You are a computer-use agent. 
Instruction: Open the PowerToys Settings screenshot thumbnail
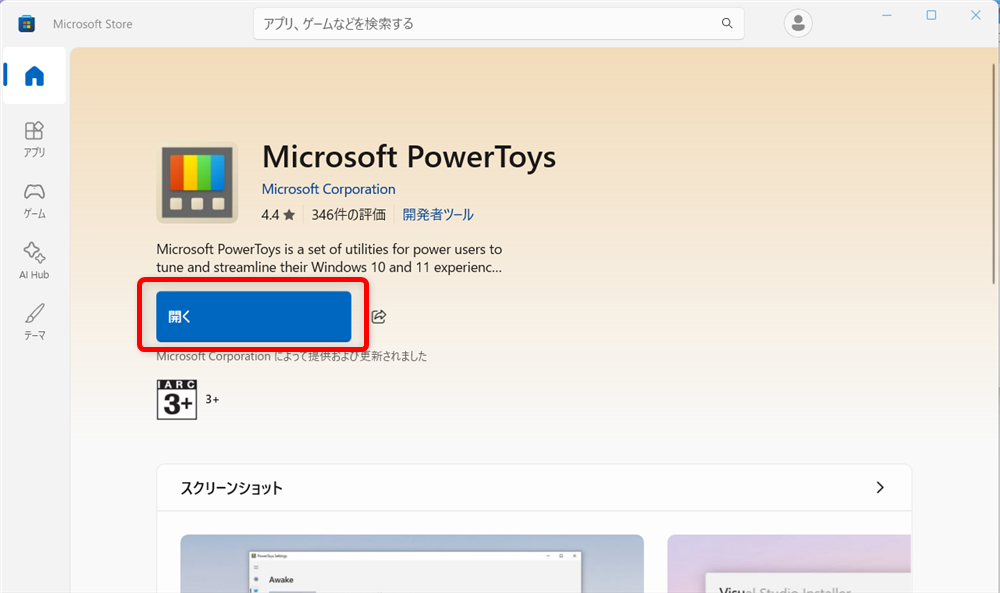pos(412,564)
